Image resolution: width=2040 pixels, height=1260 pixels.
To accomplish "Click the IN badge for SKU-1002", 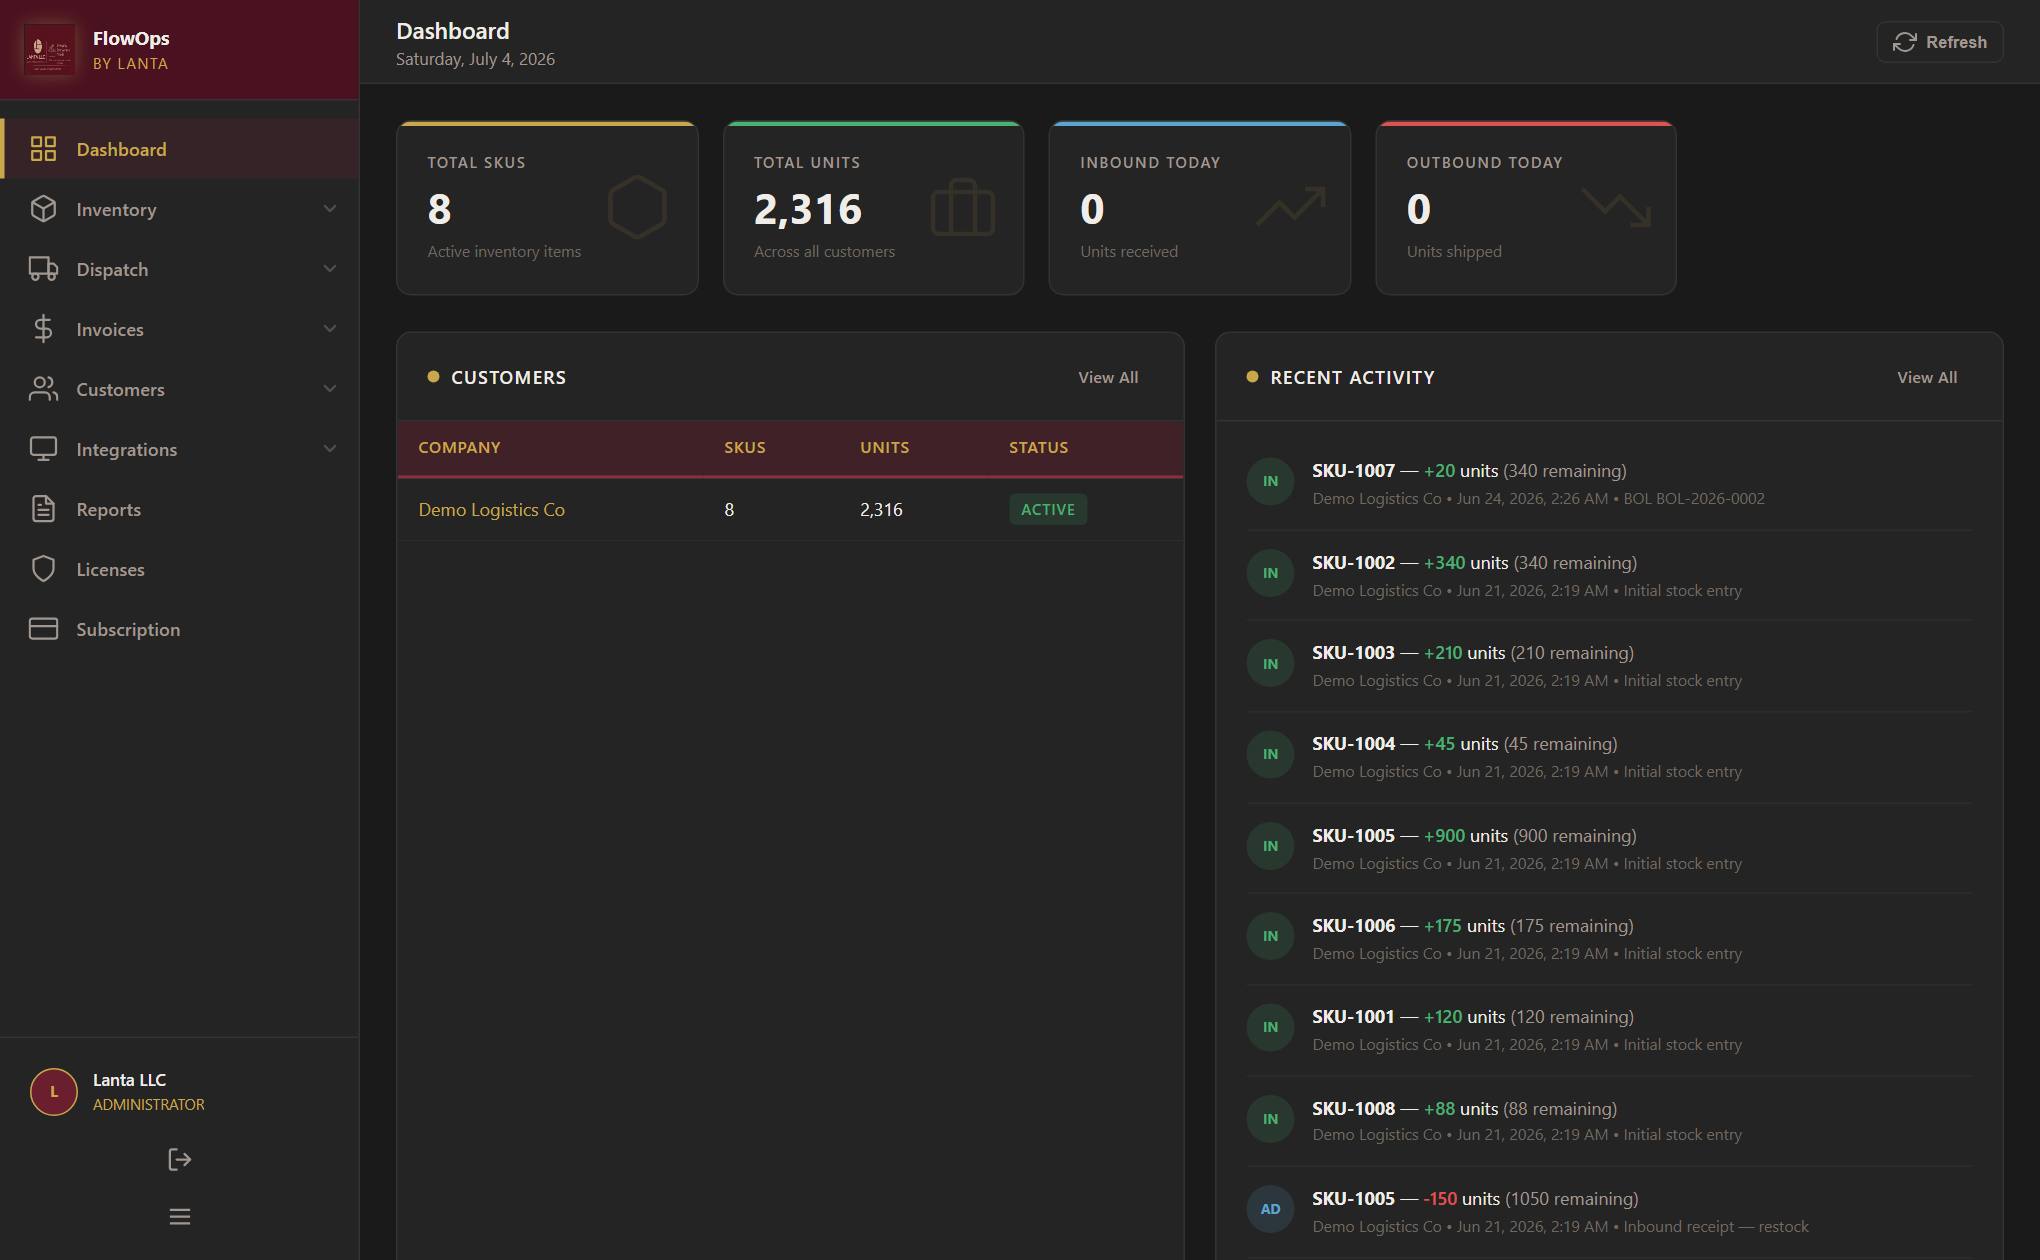I will click(x=1270, y=573).
